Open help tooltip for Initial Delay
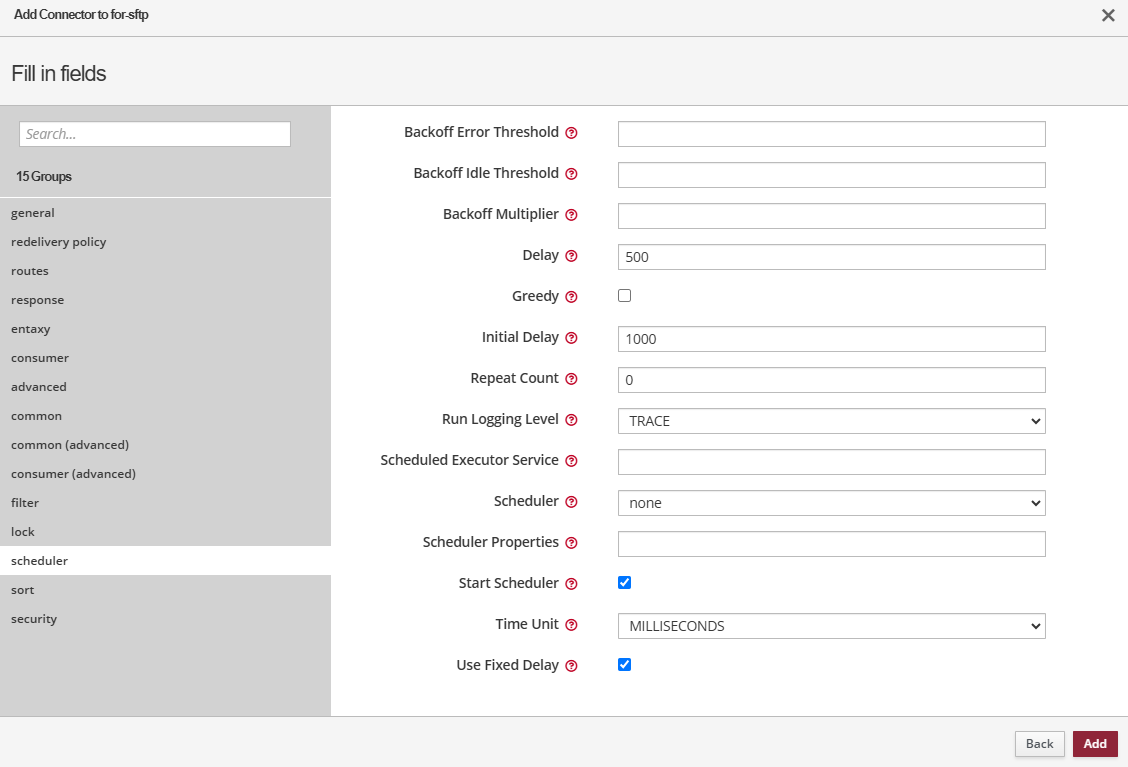The height and width of the screenshot is (767, 1128). tap(572, 338)
